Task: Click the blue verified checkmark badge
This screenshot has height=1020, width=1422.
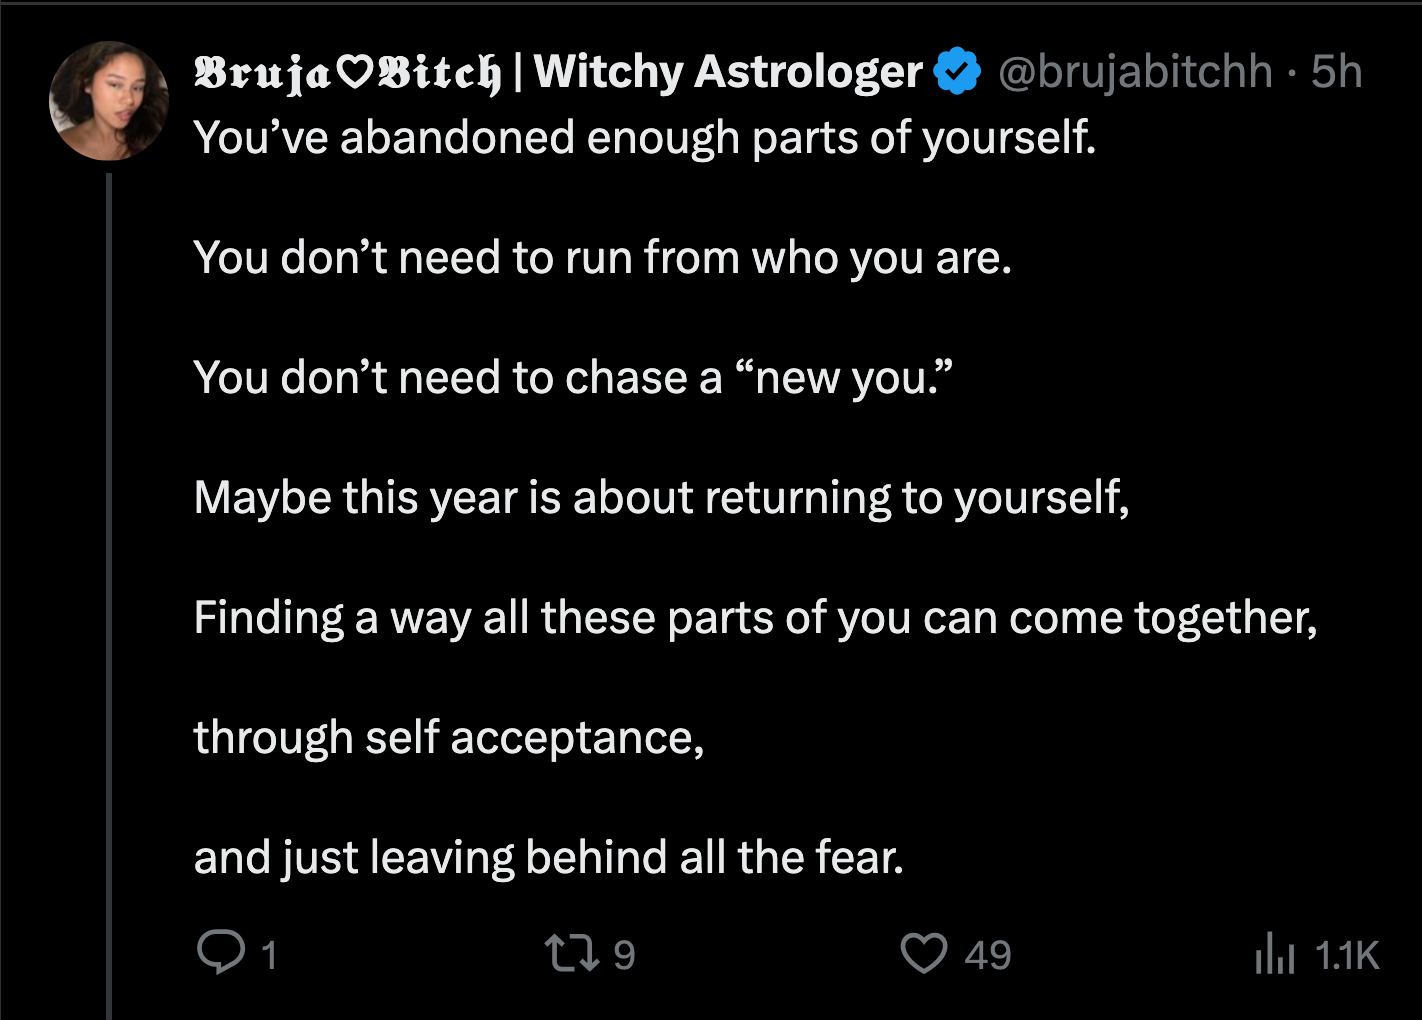Action: [958, 71]
